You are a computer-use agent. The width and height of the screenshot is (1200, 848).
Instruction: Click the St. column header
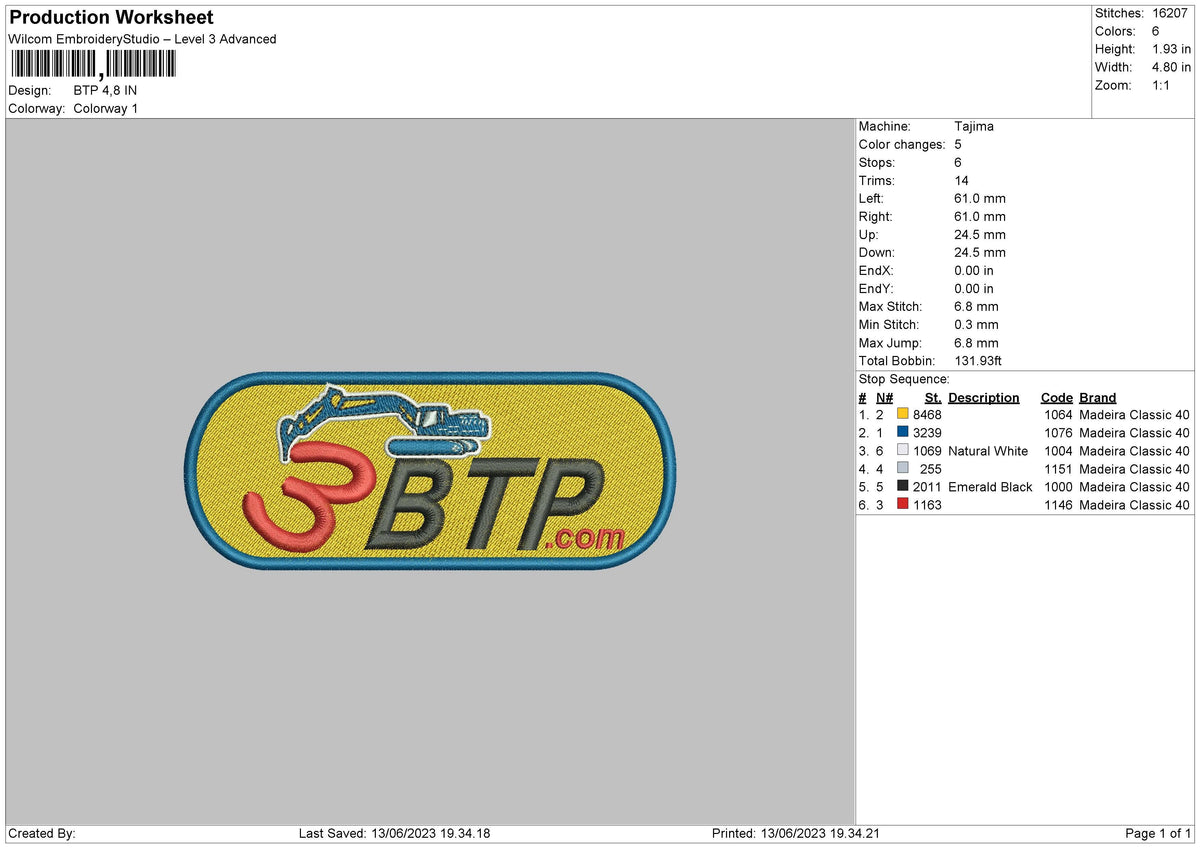click(932, 397)
